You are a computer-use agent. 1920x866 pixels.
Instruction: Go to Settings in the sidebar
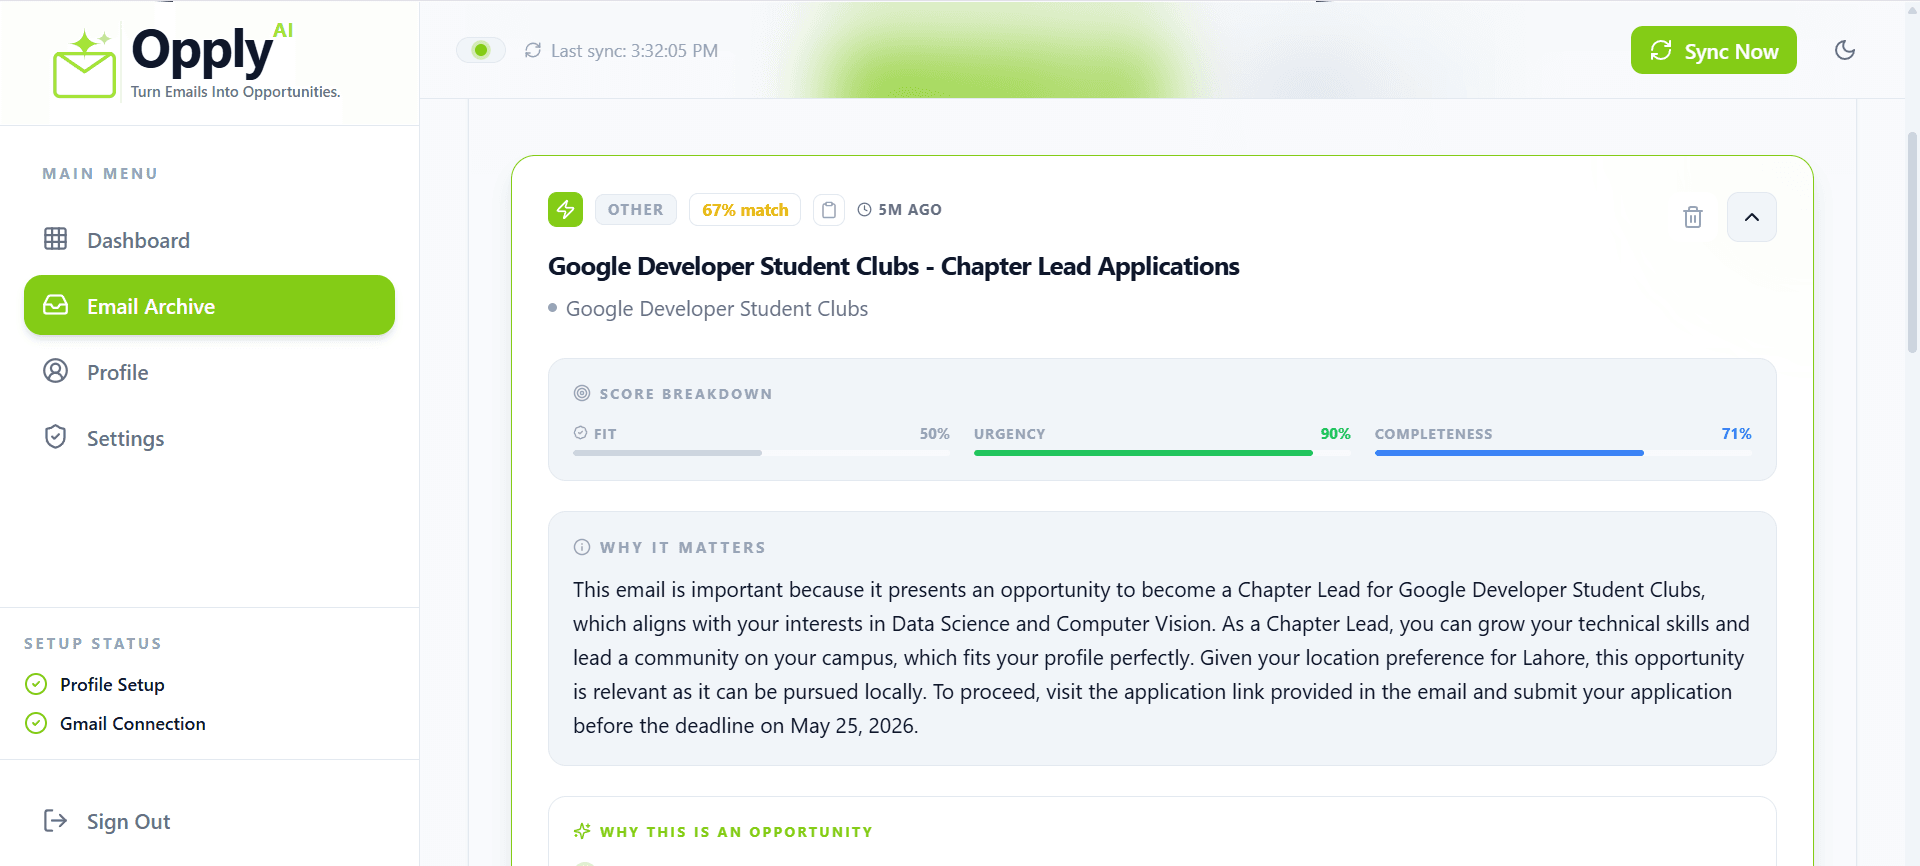coord(209,438)
